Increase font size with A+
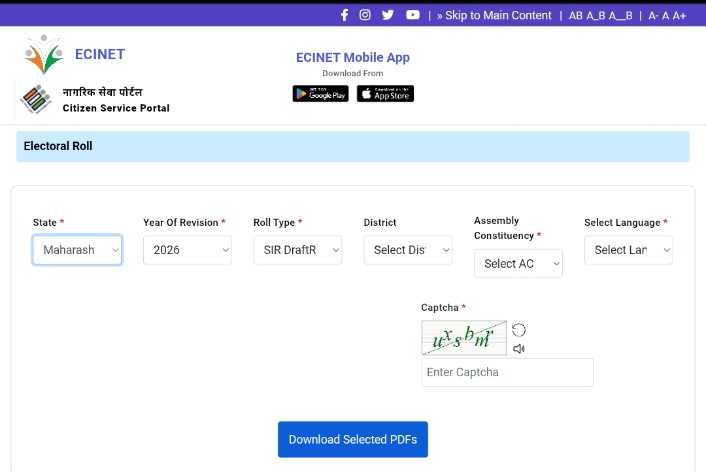 [679, 16]
